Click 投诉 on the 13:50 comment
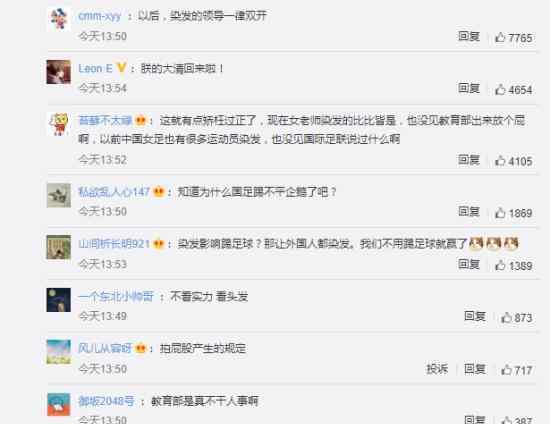550x424 pixels. click(437, 369)
